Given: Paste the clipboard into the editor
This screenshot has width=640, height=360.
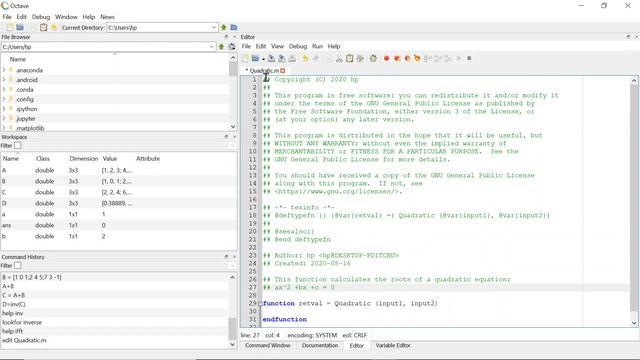Looking at the screenshot, I should click(x=349, y=58).
